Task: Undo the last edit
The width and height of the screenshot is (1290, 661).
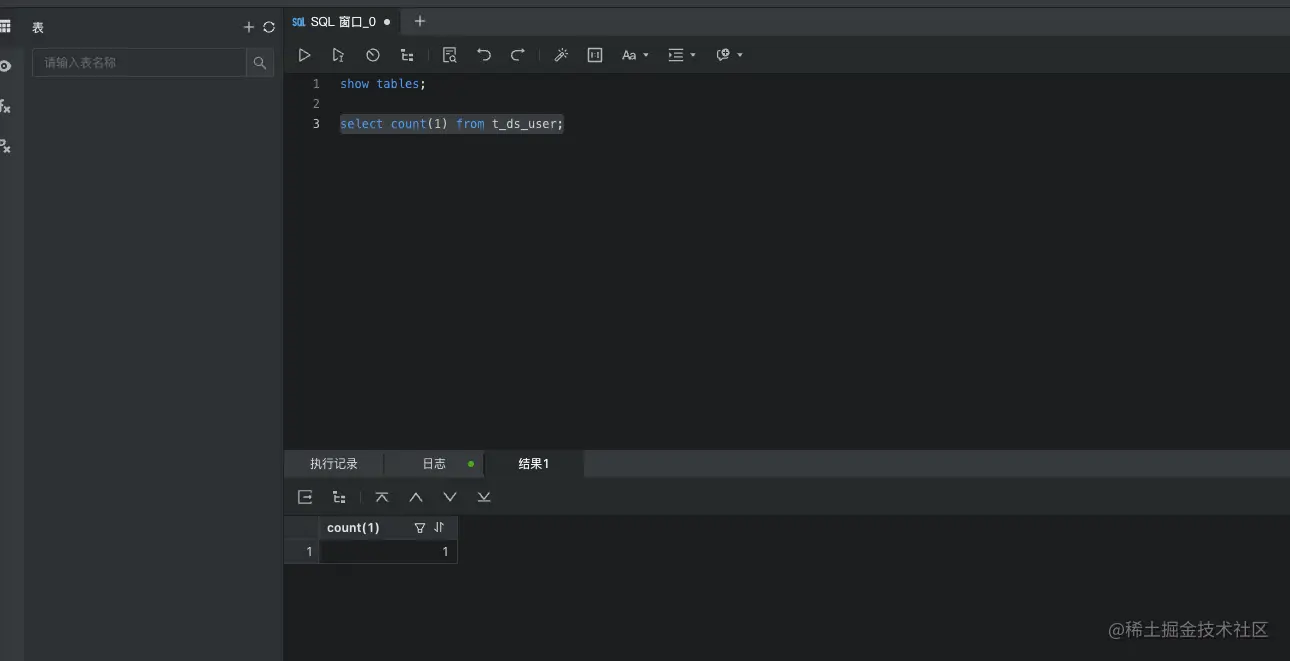Action: tap(484, 55)
